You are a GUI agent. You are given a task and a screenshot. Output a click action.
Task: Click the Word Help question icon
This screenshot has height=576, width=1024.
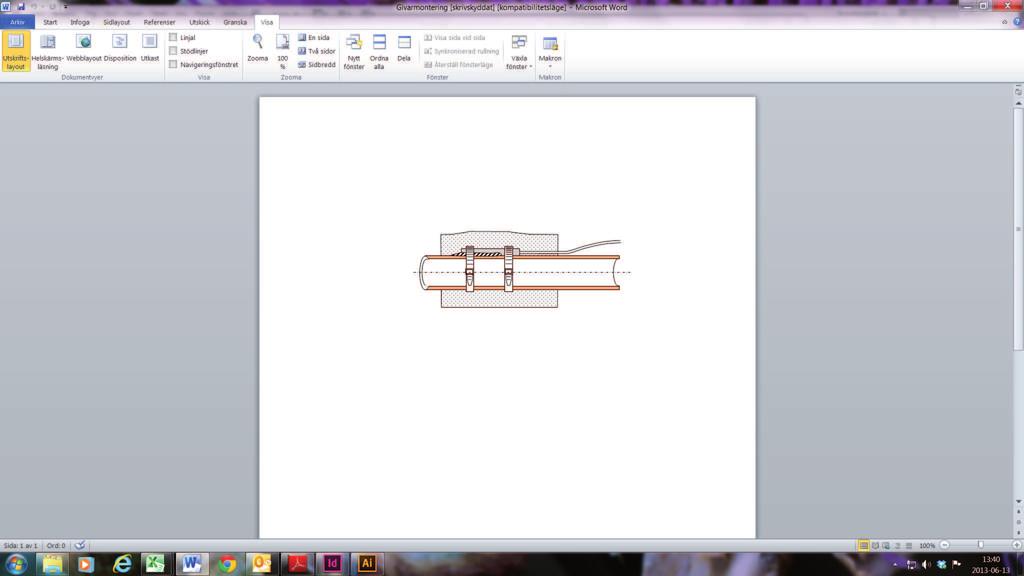1017,22
